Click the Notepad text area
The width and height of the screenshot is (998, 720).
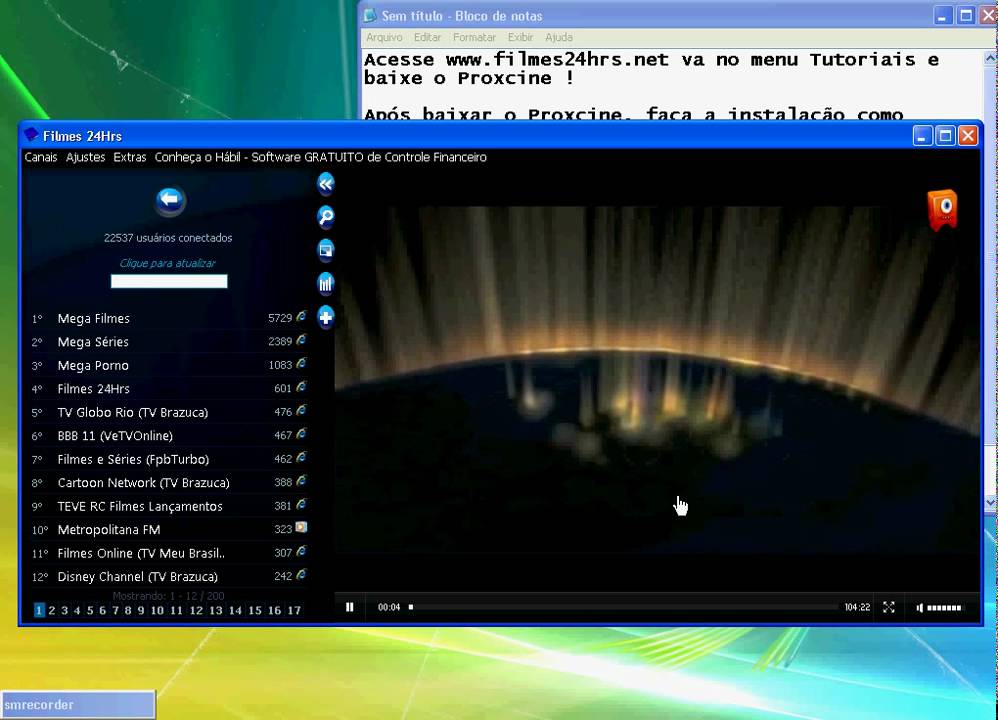click(x=672, y=86)
